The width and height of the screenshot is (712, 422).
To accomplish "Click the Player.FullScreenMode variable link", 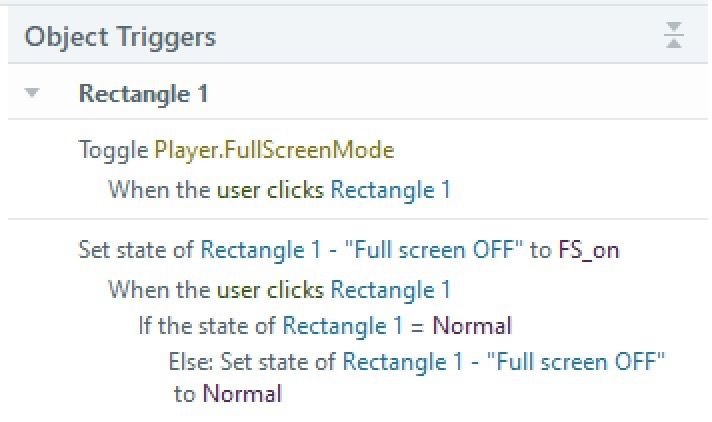I will [274, 150].
